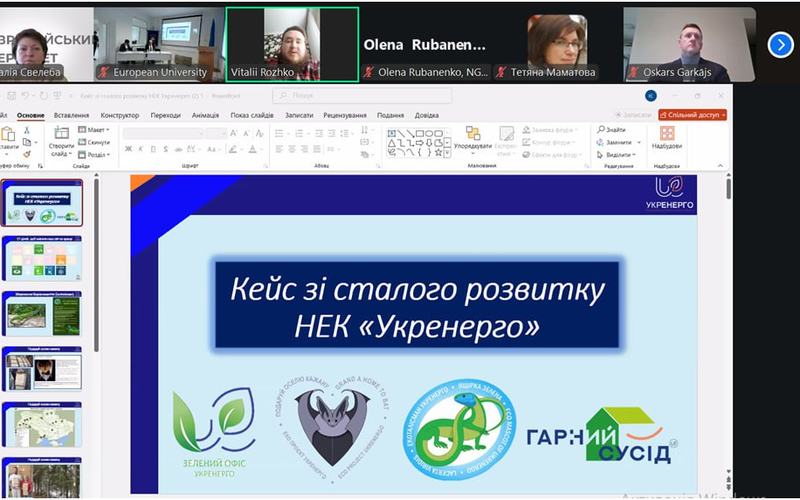Viewport: 800px width, 500px height.
Task: Click the Знайти find button
Action: [x=611, y=130]
